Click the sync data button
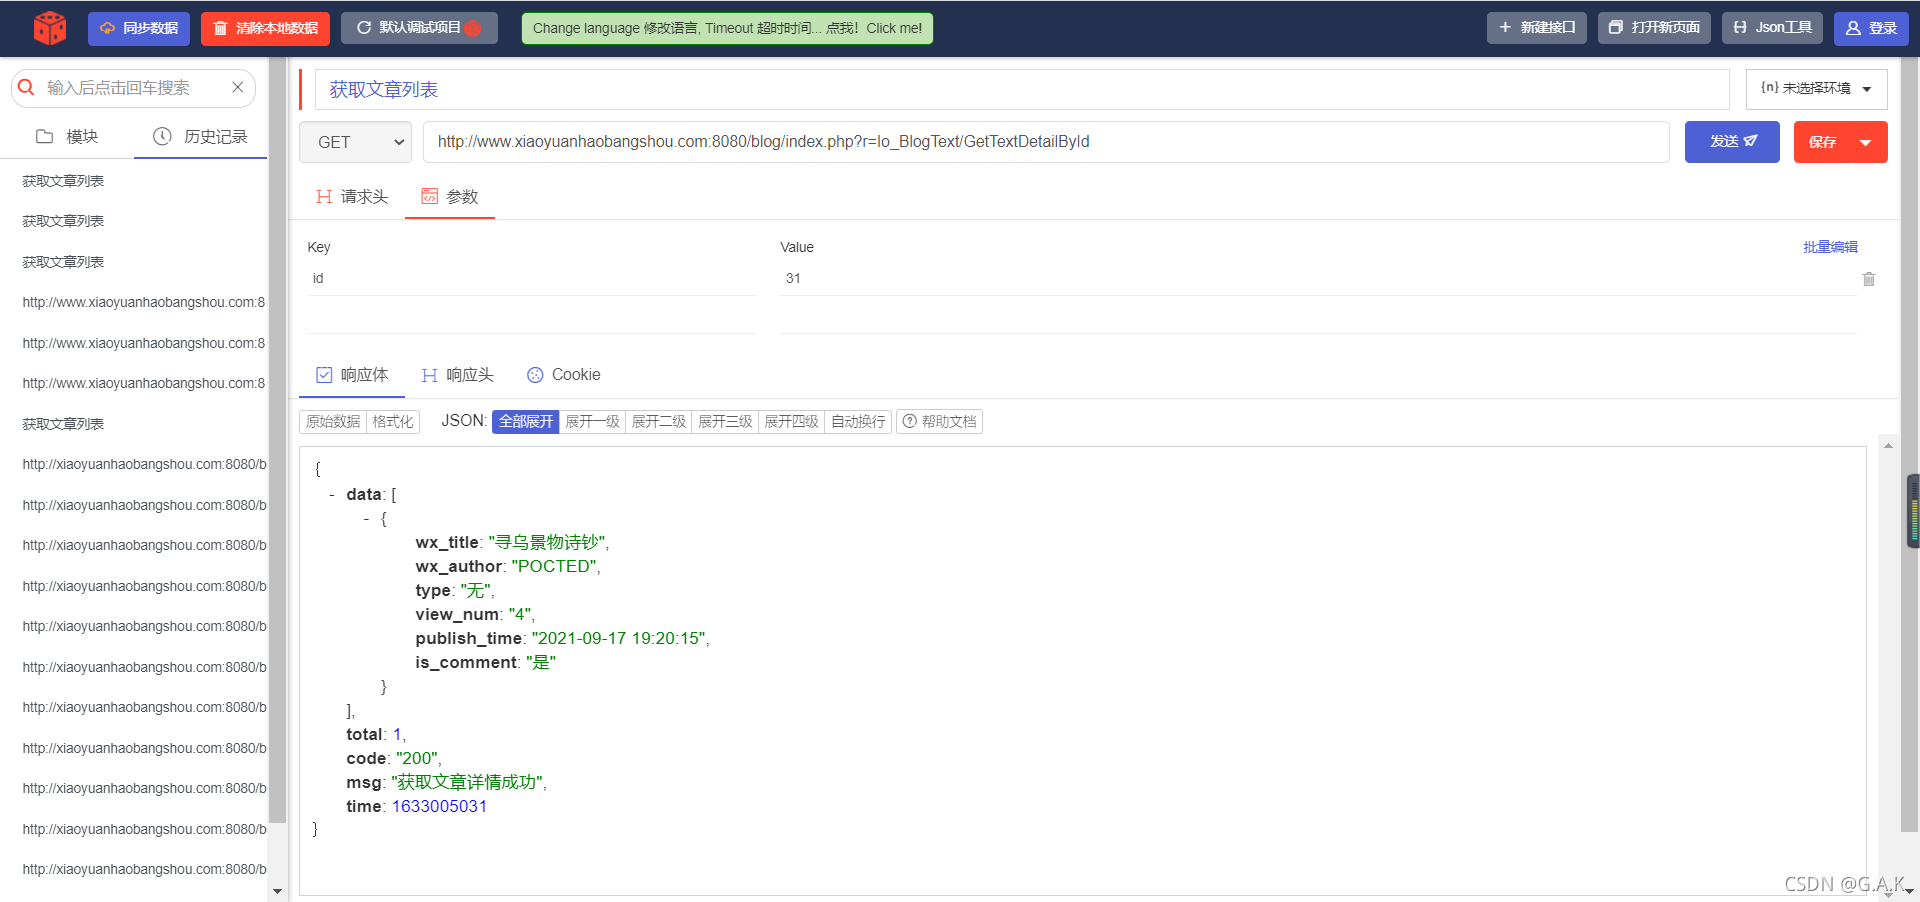The height and width of the screenshot is (902, 1920). (x=139, y=28)
